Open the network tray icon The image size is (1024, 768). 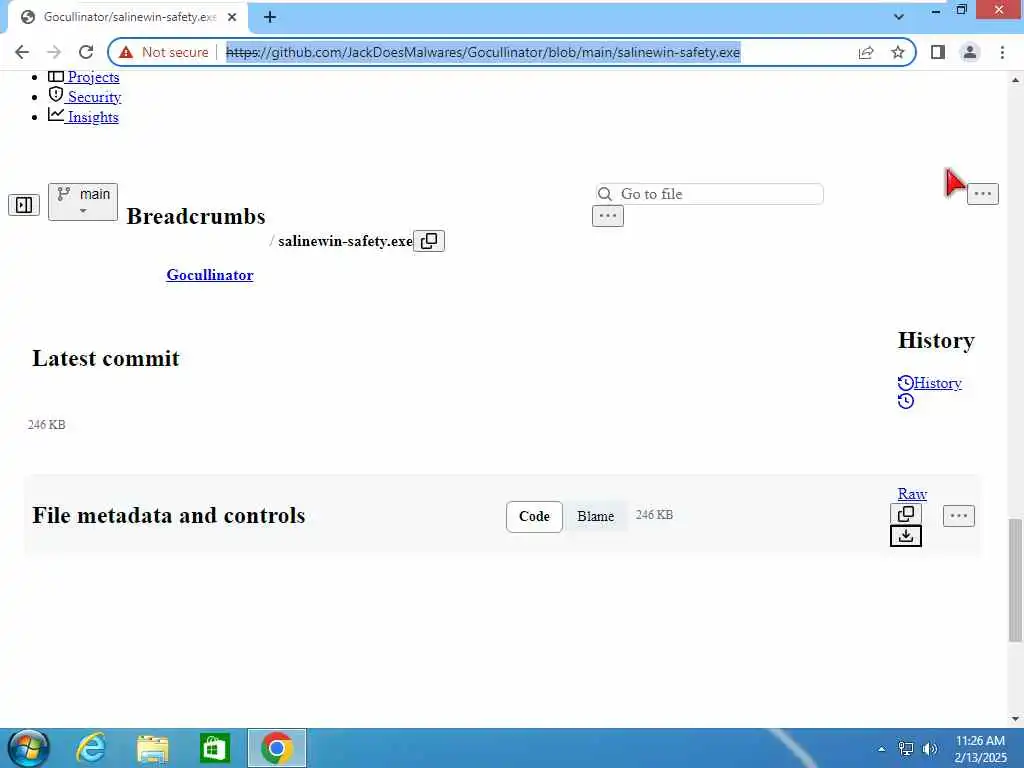[x=906, y=749]
